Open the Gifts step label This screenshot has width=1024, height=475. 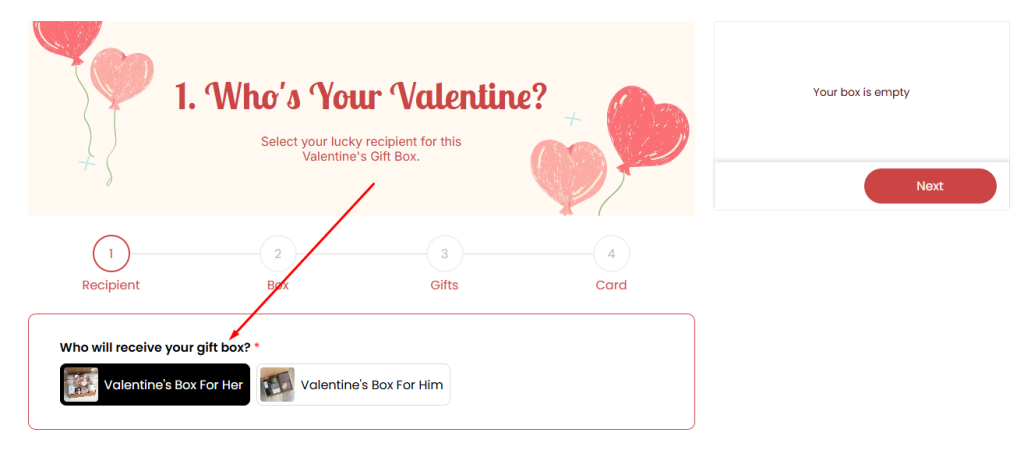(445, 285)
